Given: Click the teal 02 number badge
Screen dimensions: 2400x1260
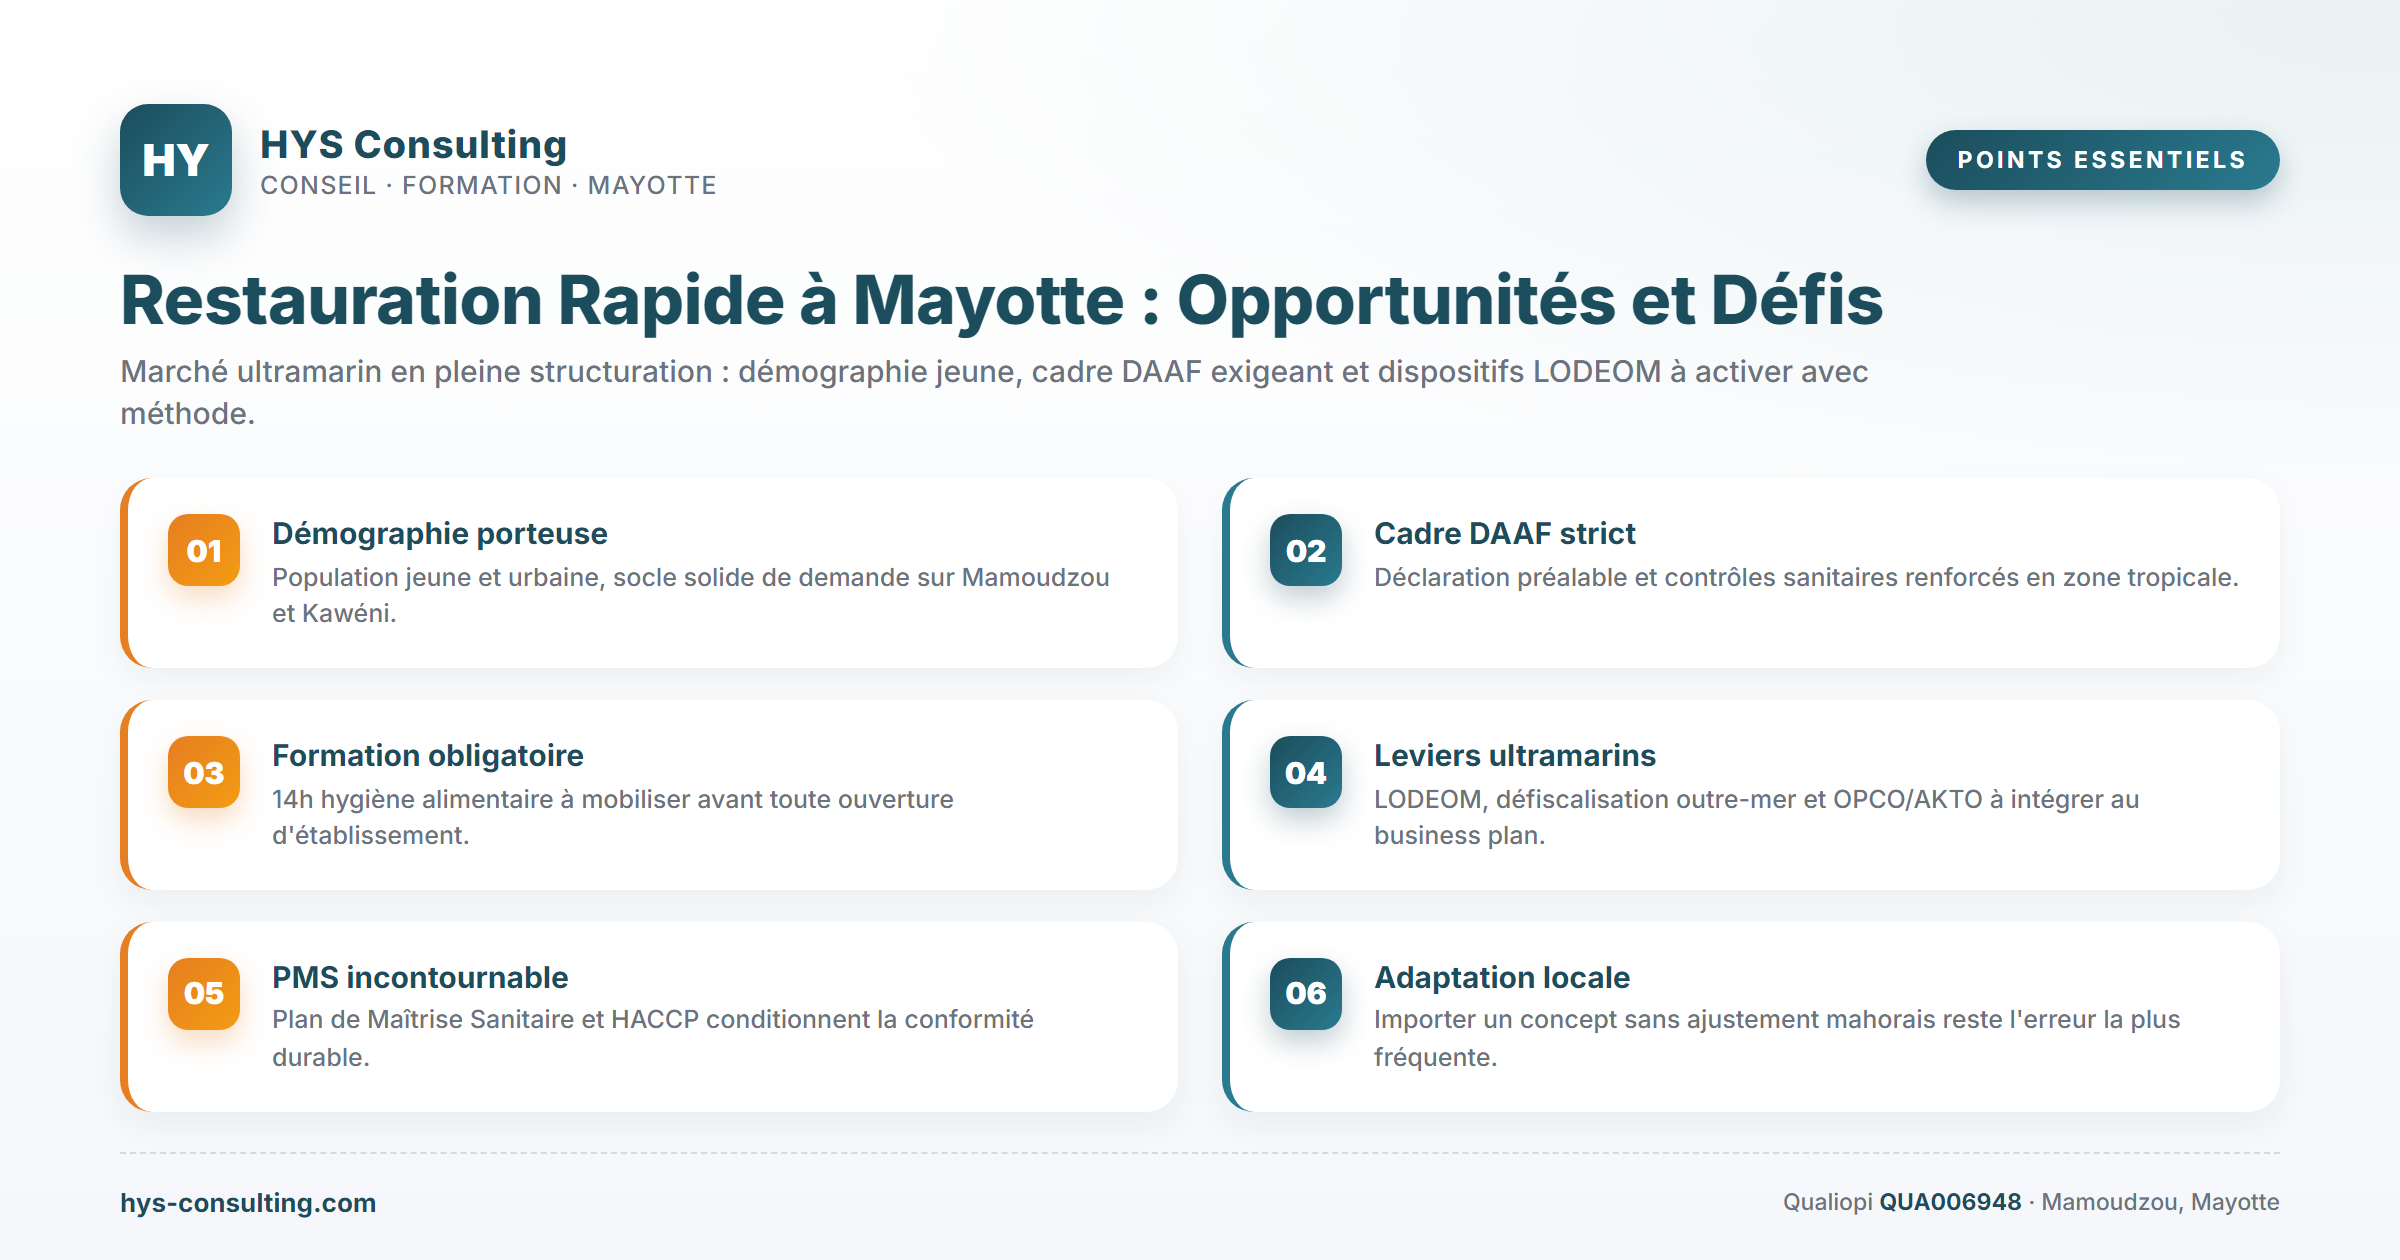Looking at the screenshot, I should [x=1306, y=550].
